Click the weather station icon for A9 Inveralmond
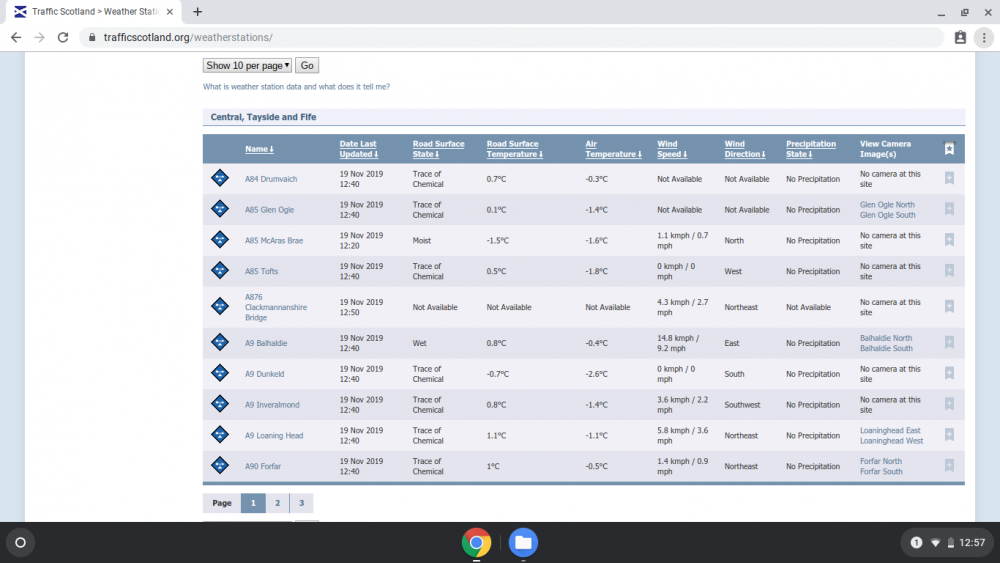 point(220,404)
